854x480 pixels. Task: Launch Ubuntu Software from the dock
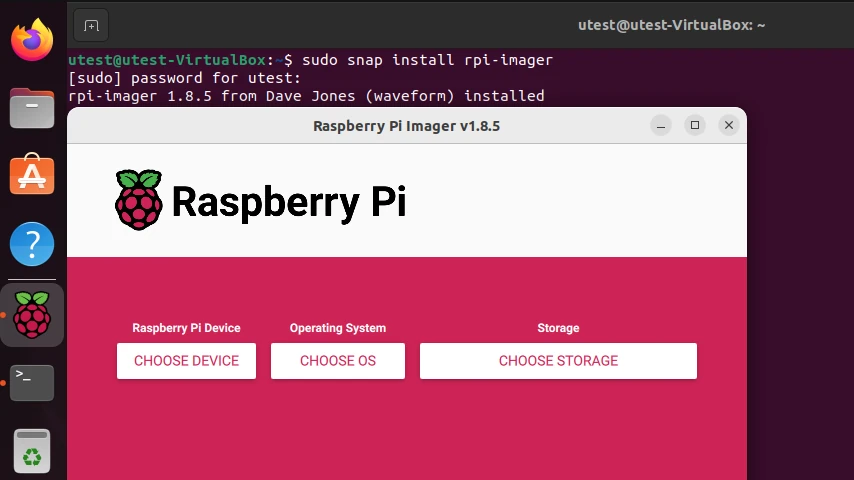coord(32,175)
